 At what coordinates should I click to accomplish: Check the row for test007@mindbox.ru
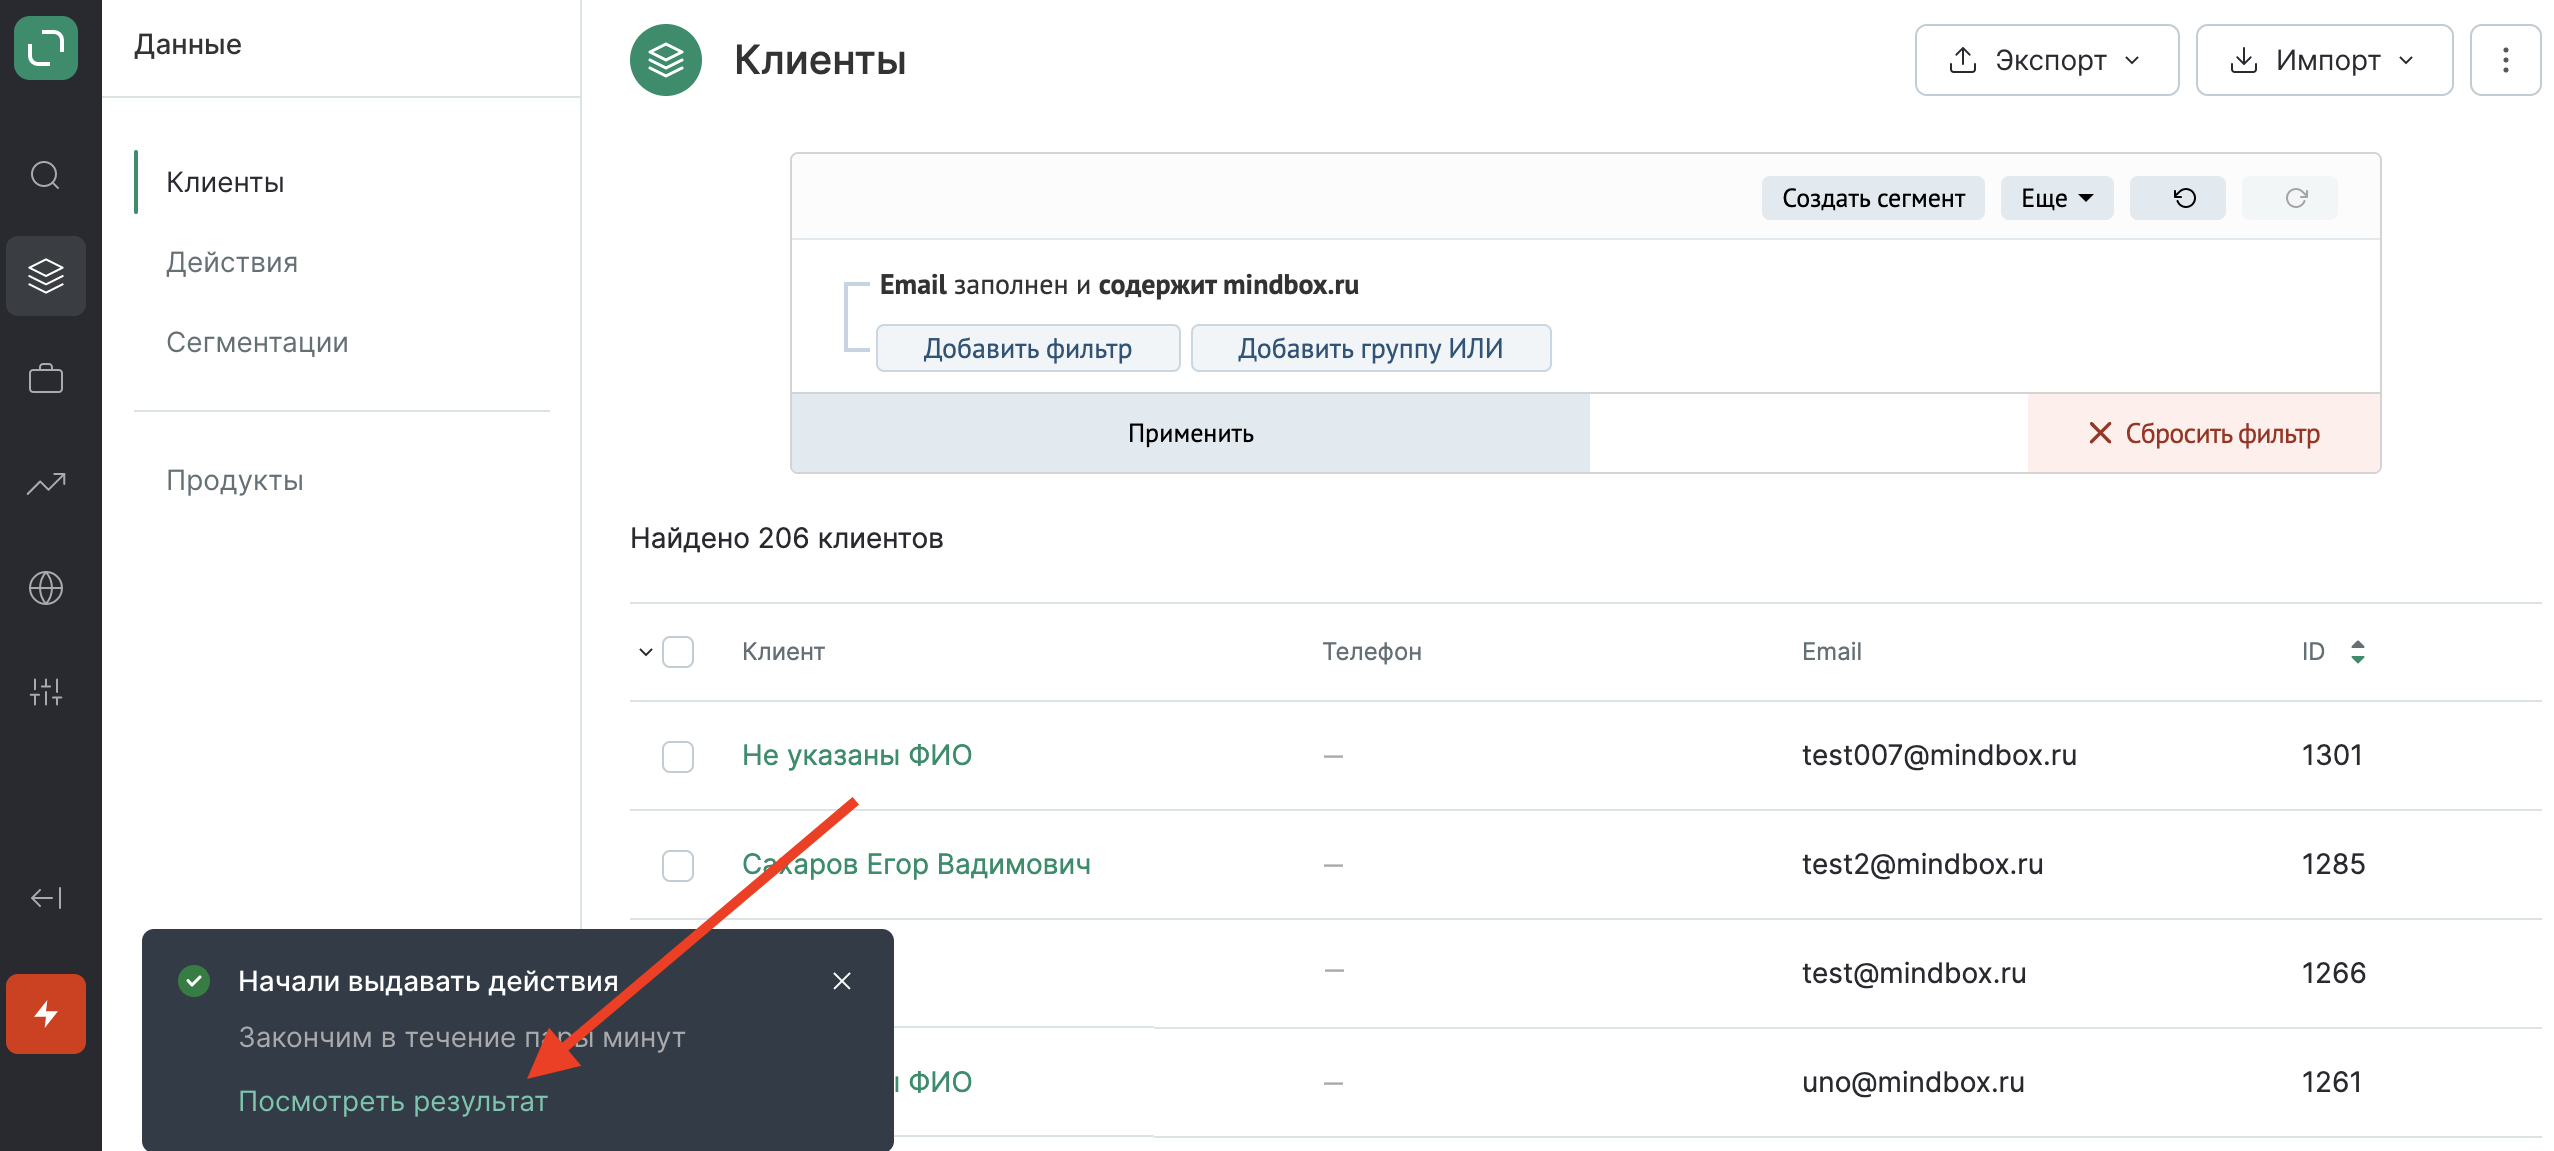(x=678, y=756)
